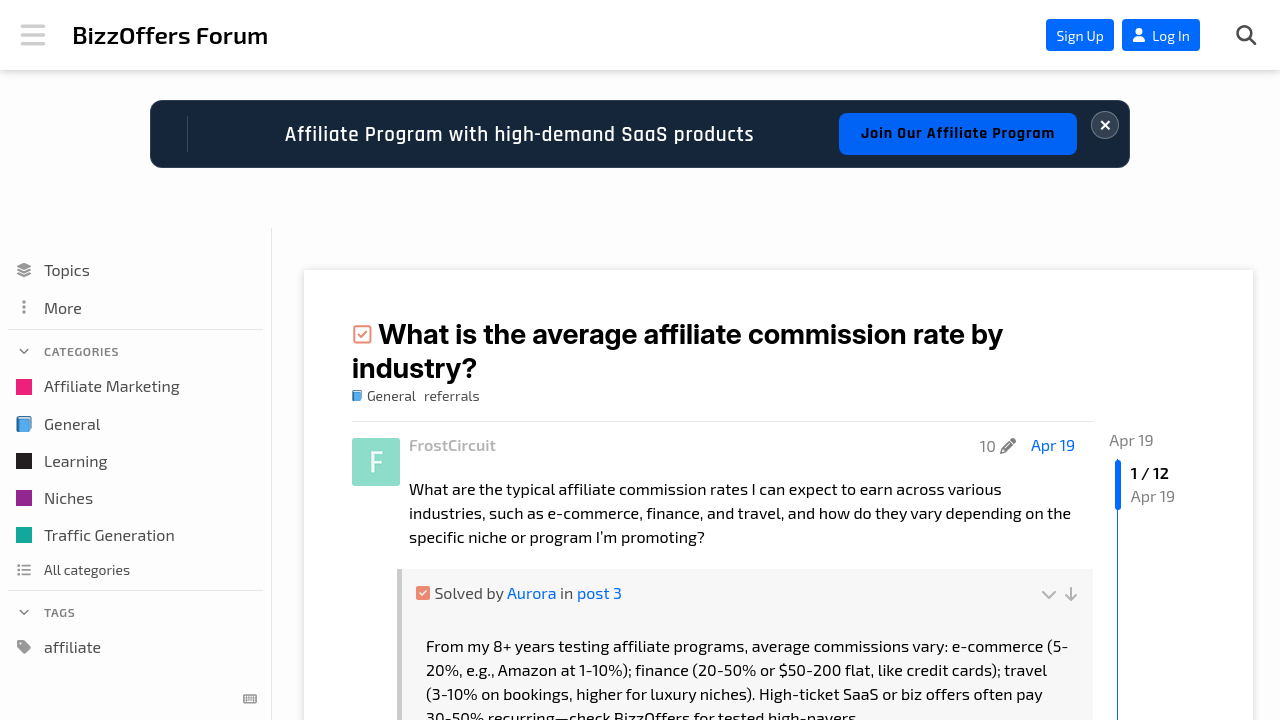Open the referrals tag
Image resolution: width=1280 pixels, height=720 pixels.
[452, 396]
